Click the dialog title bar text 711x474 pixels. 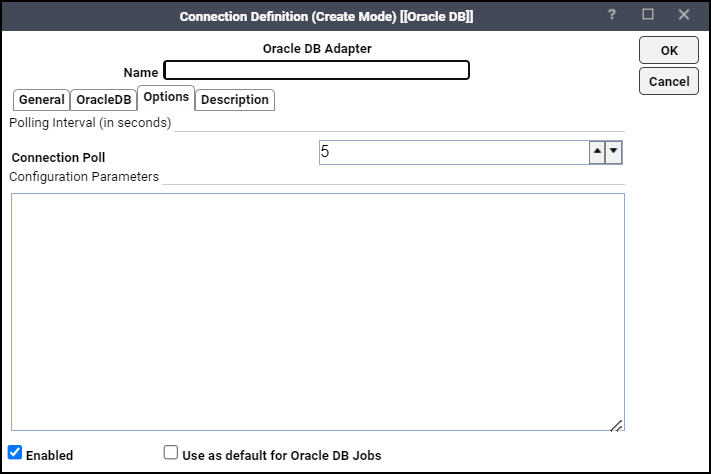326,16
